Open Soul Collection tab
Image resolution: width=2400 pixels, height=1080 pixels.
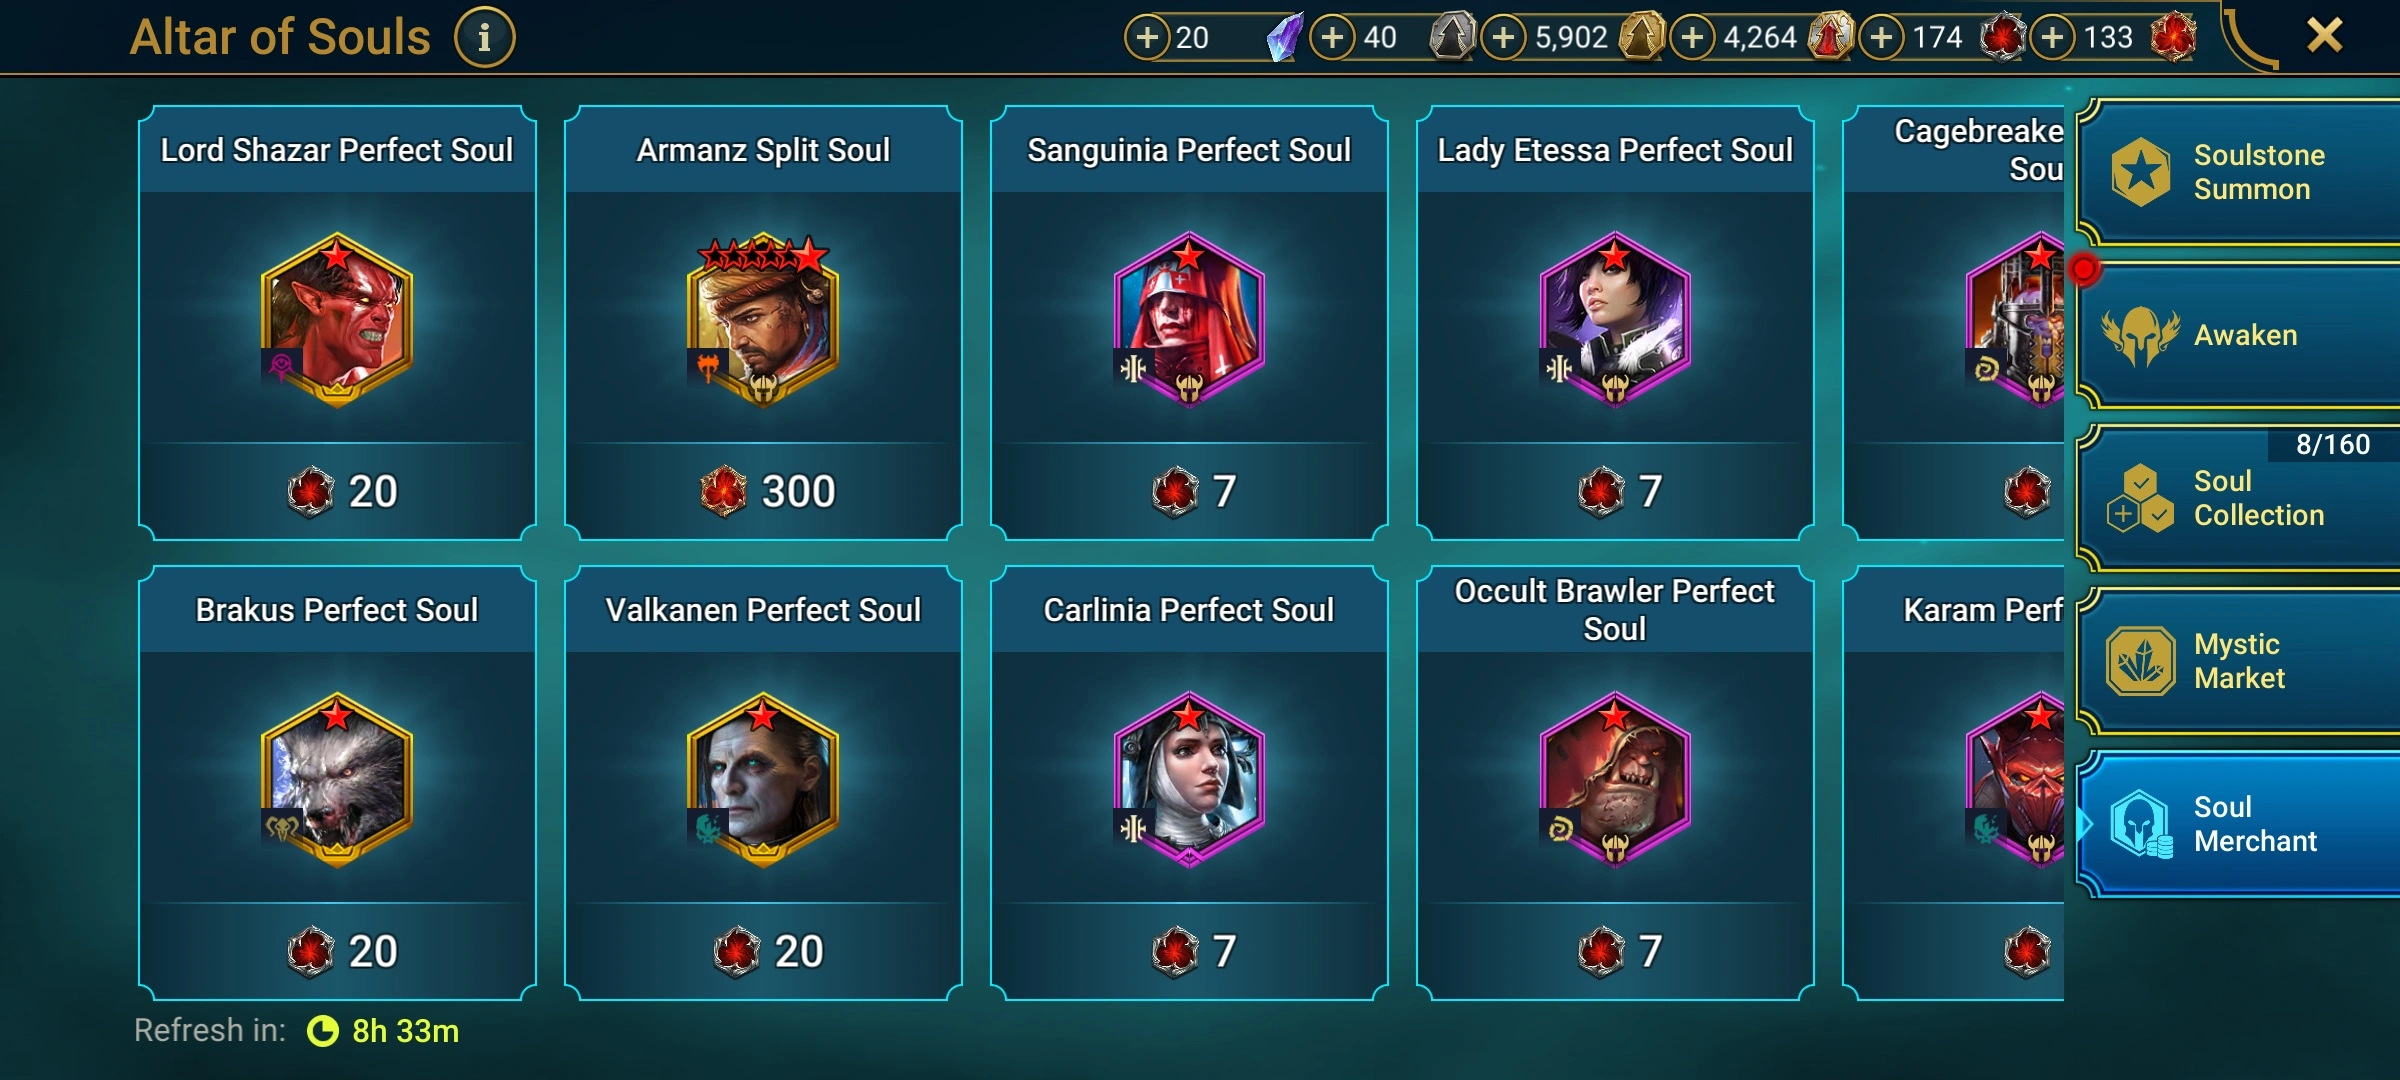(x=2240, y=498)
